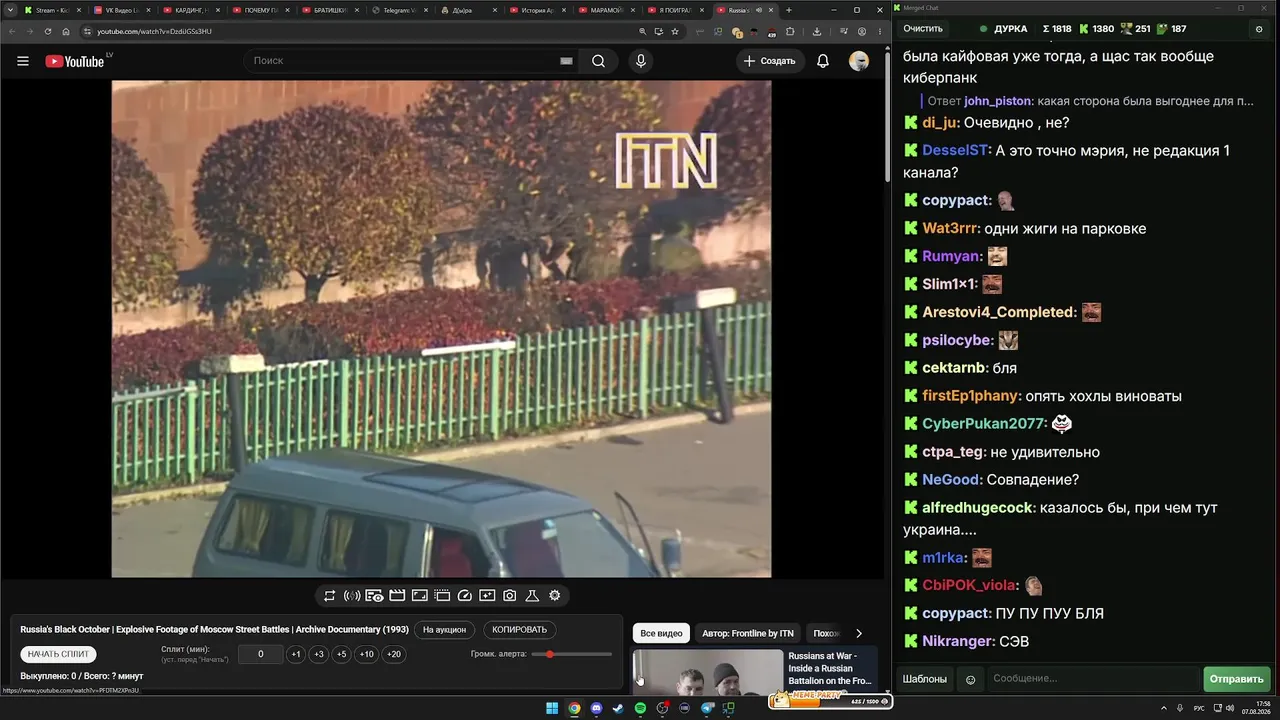Go back in browser history
Viewport: 1280px width, 720px height.
coord(12,31)
